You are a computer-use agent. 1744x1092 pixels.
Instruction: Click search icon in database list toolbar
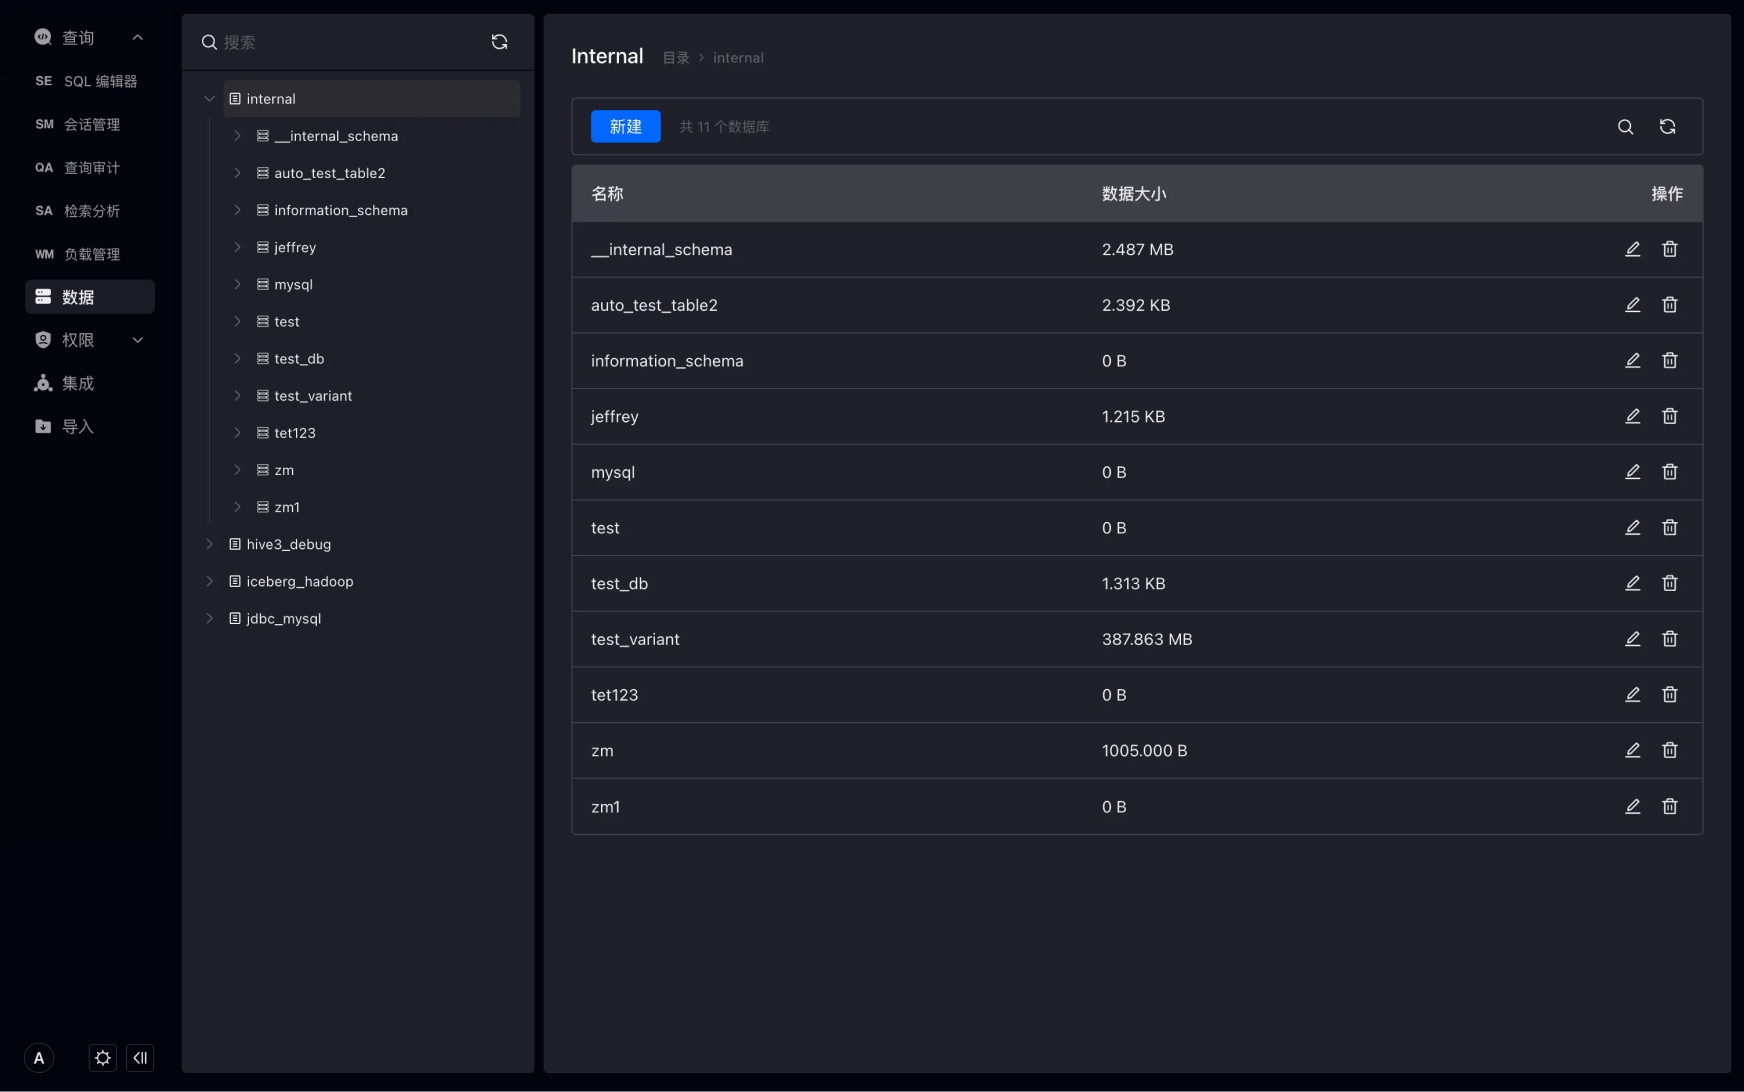(x=1626, y=127)
